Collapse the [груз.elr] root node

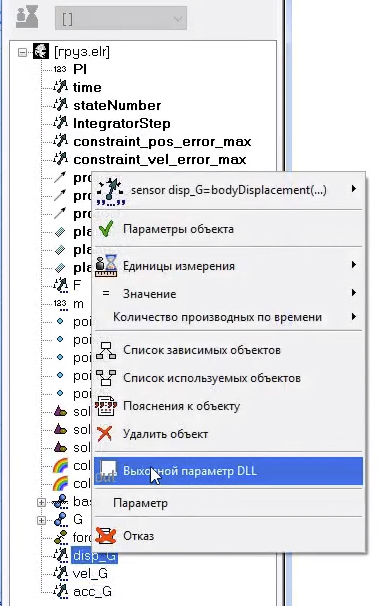(x=23, y=52)
